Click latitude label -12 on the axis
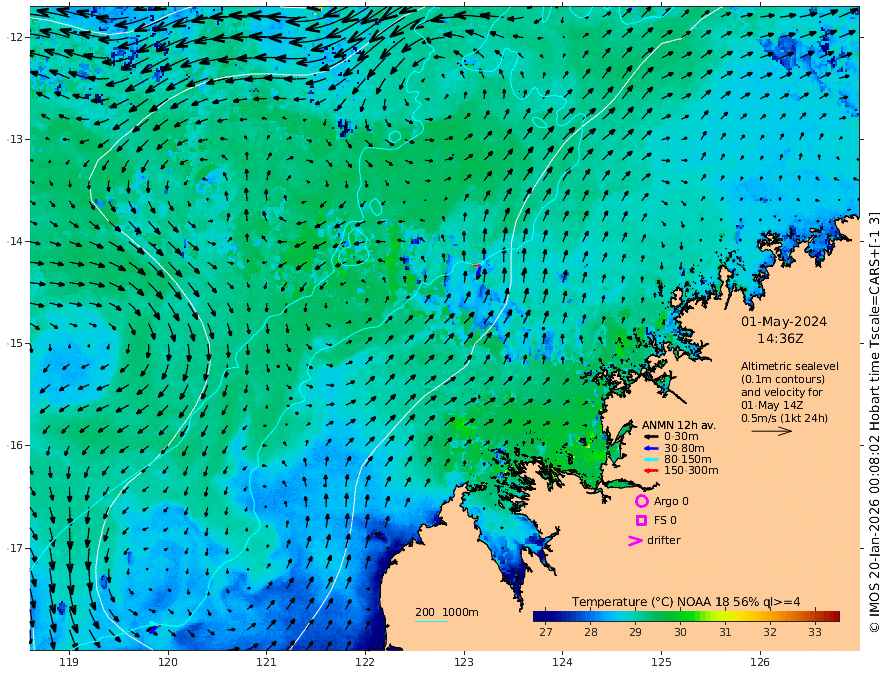 pos(15,37)
